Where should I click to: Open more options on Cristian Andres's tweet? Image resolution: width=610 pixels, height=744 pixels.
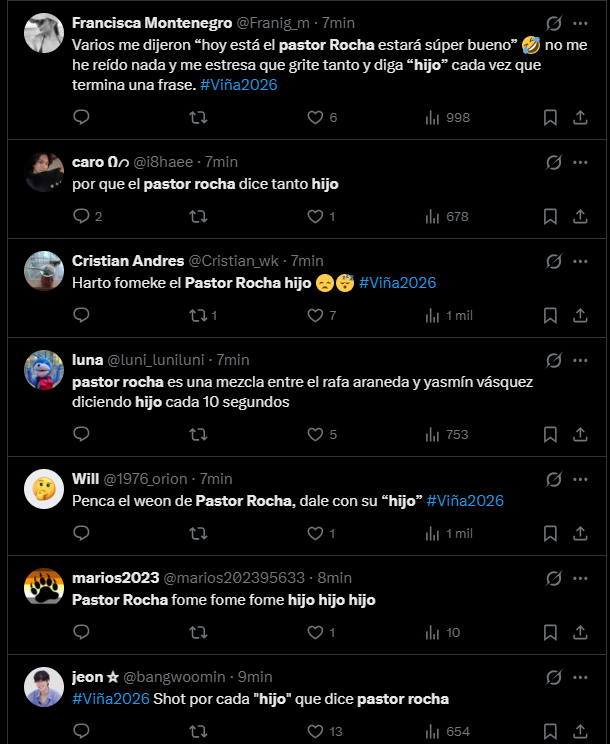pyautogui.click(x=581, y=261)
